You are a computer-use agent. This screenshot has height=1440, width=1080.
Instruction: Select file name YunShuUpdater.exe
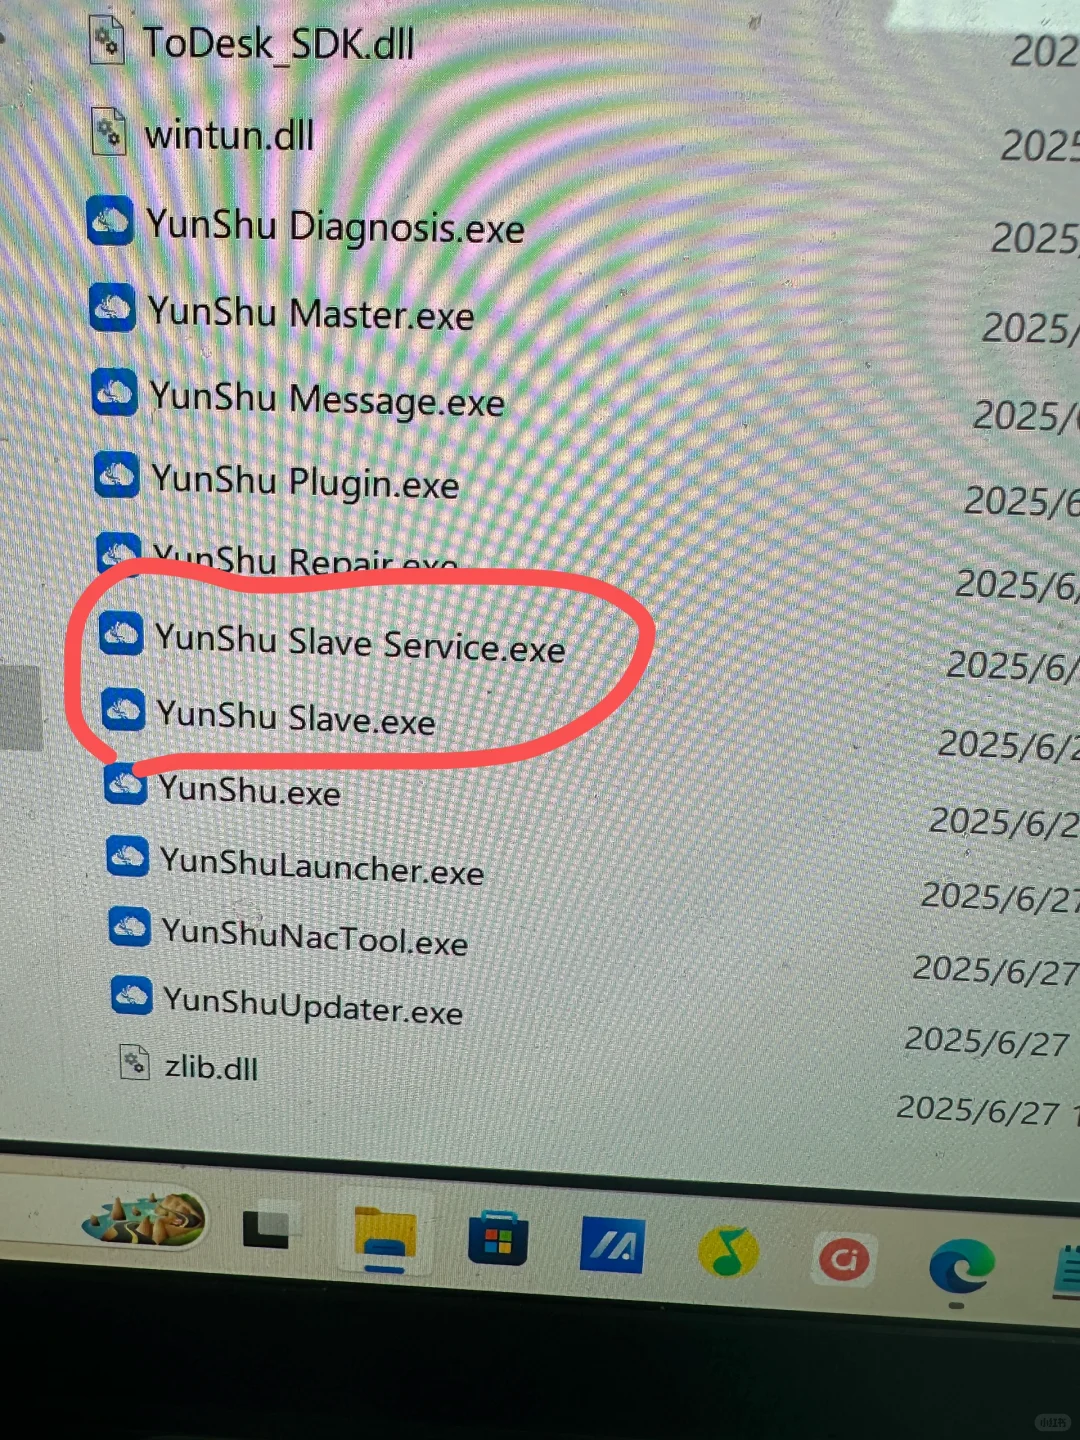point(313,1004)
